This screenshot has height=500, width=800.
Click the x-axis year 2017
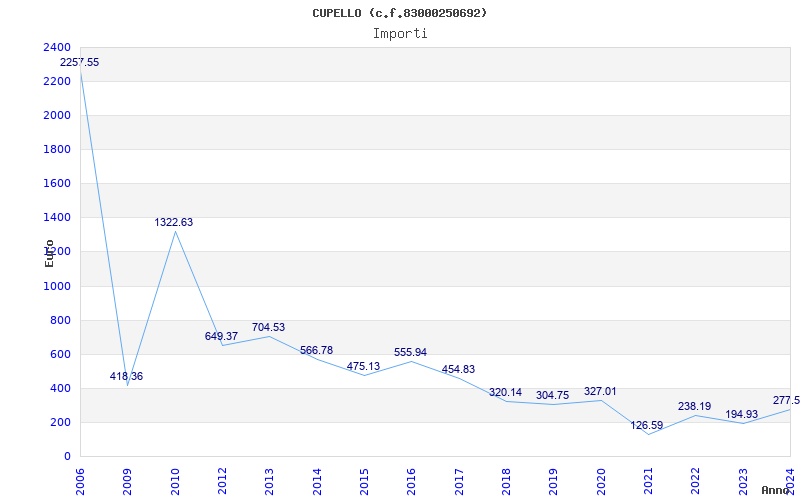459,482
